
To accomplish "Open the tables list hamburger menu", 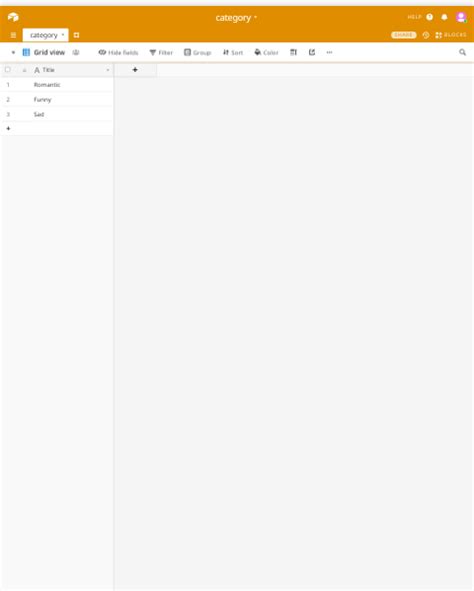I will coord(13,35).
